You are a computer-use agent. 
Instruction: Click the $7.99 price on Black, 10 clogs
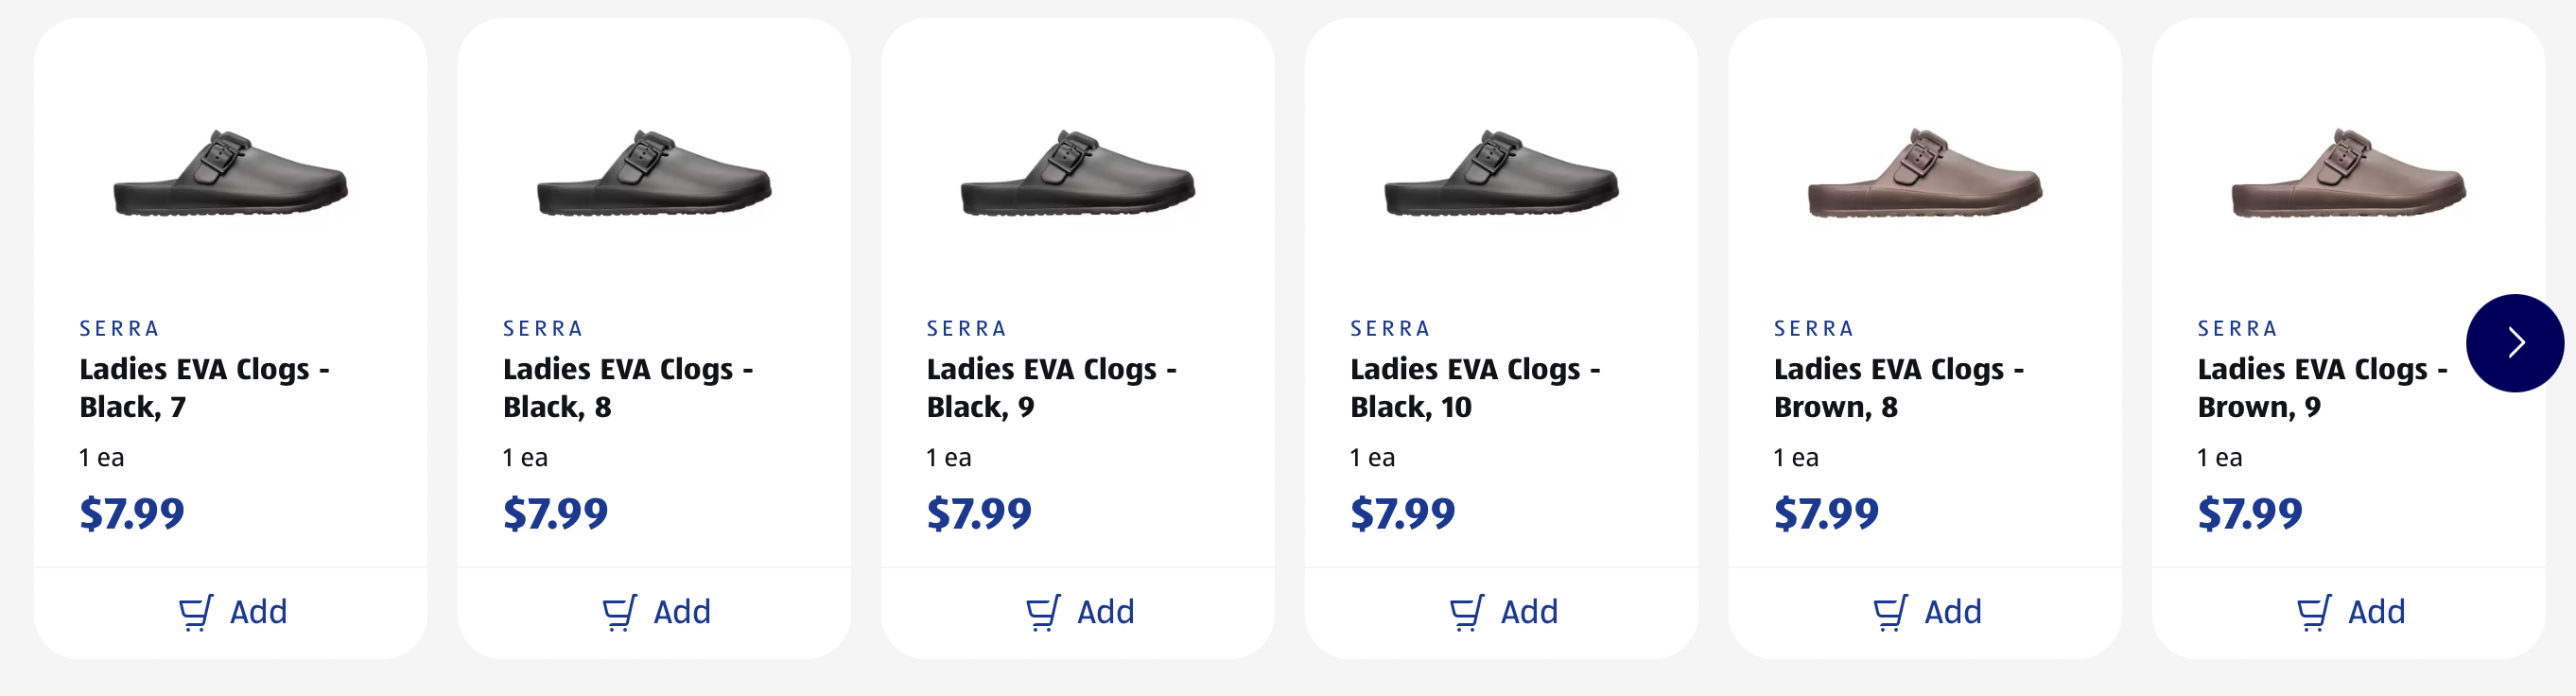(x=1402, y=514)
